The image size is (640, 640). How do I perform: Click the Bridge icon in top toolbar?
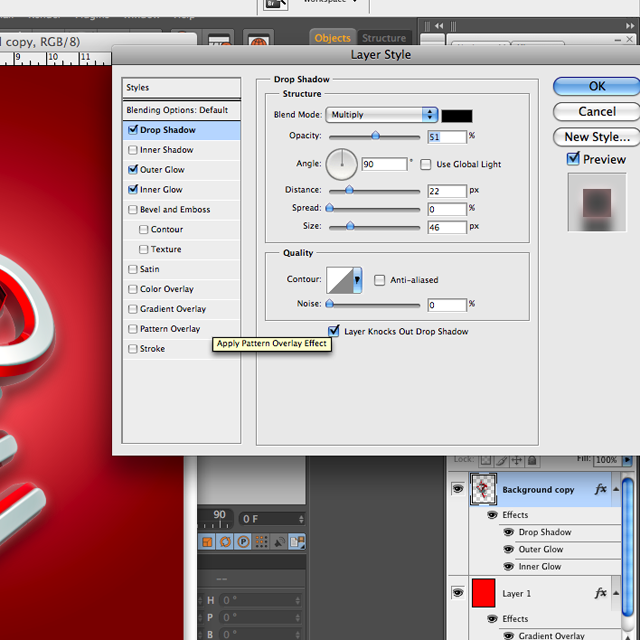pyautogui.click(x=276, y=4)
